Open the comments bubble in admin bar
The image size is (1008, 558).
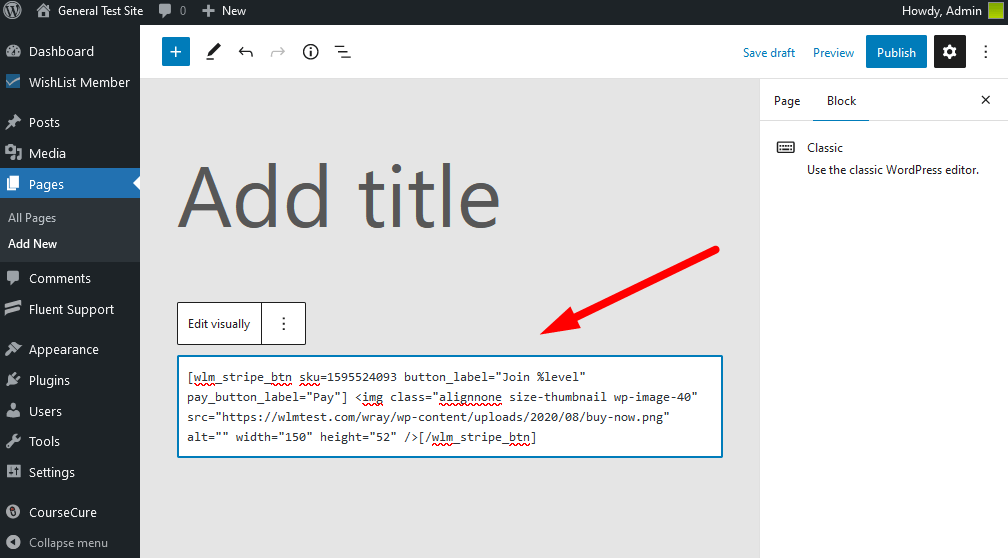point(172,11)
